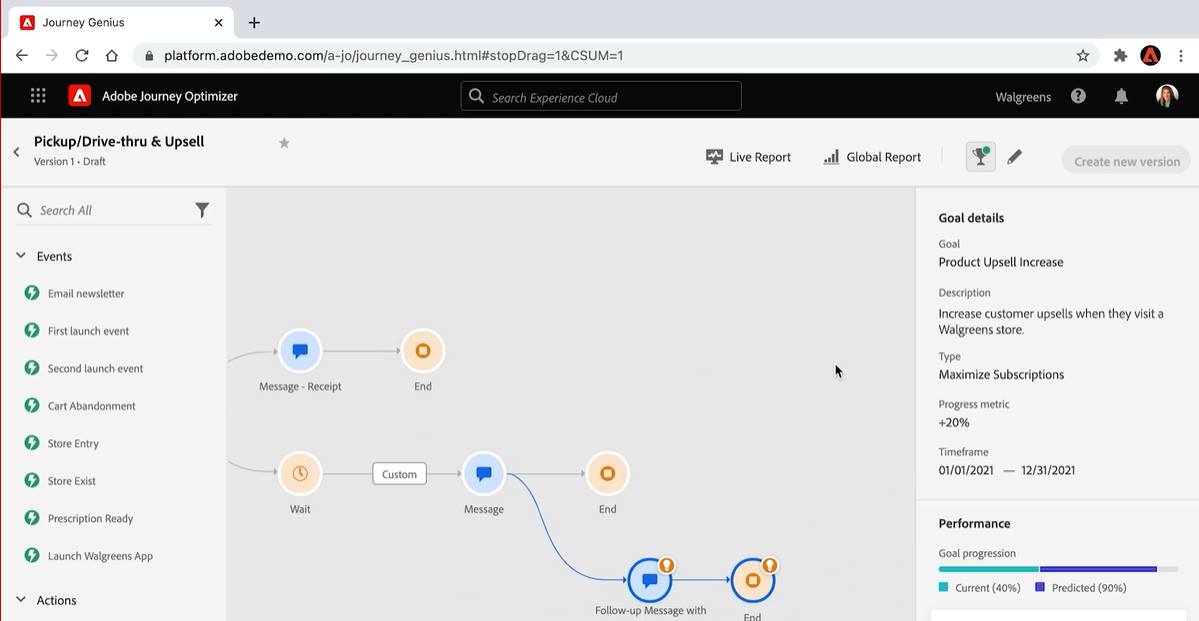Click the First launch event icon
Screen dimensions: 1199x621
[31, 330]
